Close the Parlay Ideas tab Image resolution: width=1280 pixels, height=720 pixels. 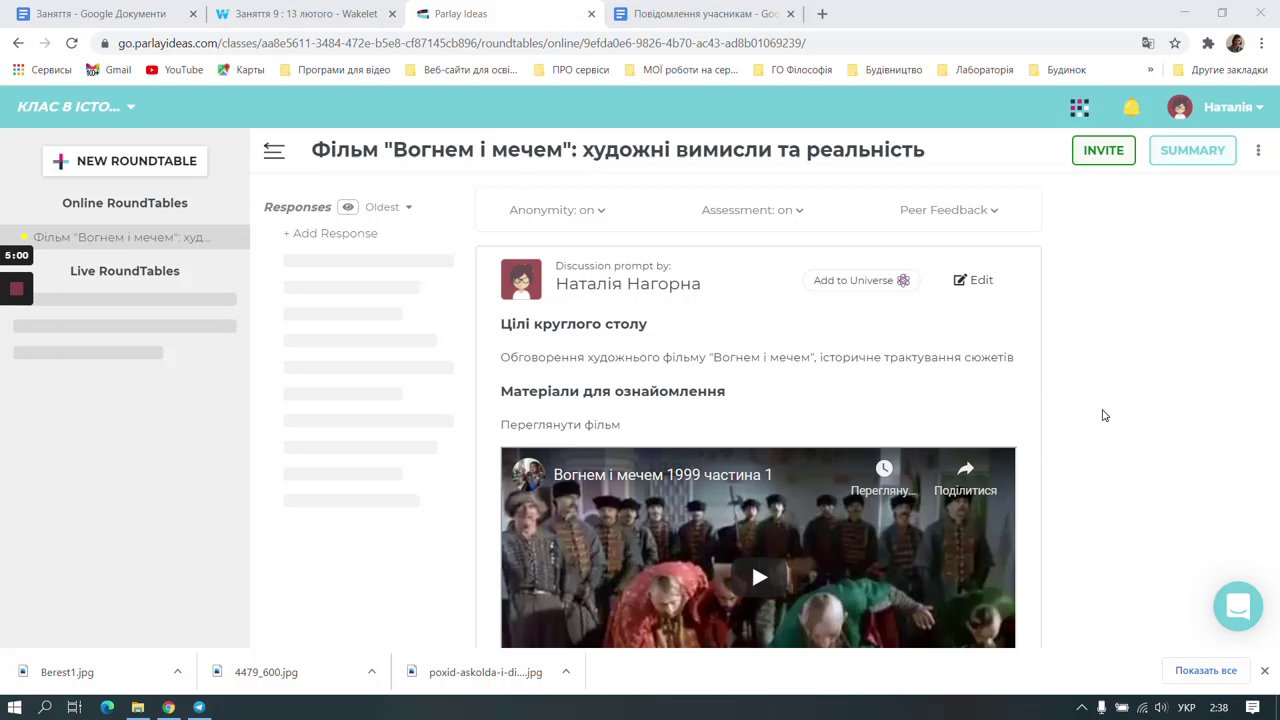pos(591,14)
